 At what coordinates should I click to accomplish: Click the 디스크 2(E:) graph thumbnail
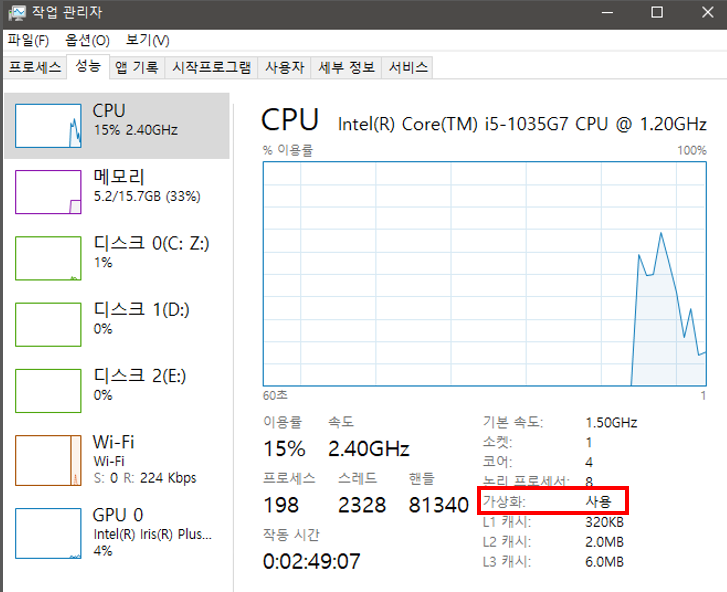[x=48, y=391]
